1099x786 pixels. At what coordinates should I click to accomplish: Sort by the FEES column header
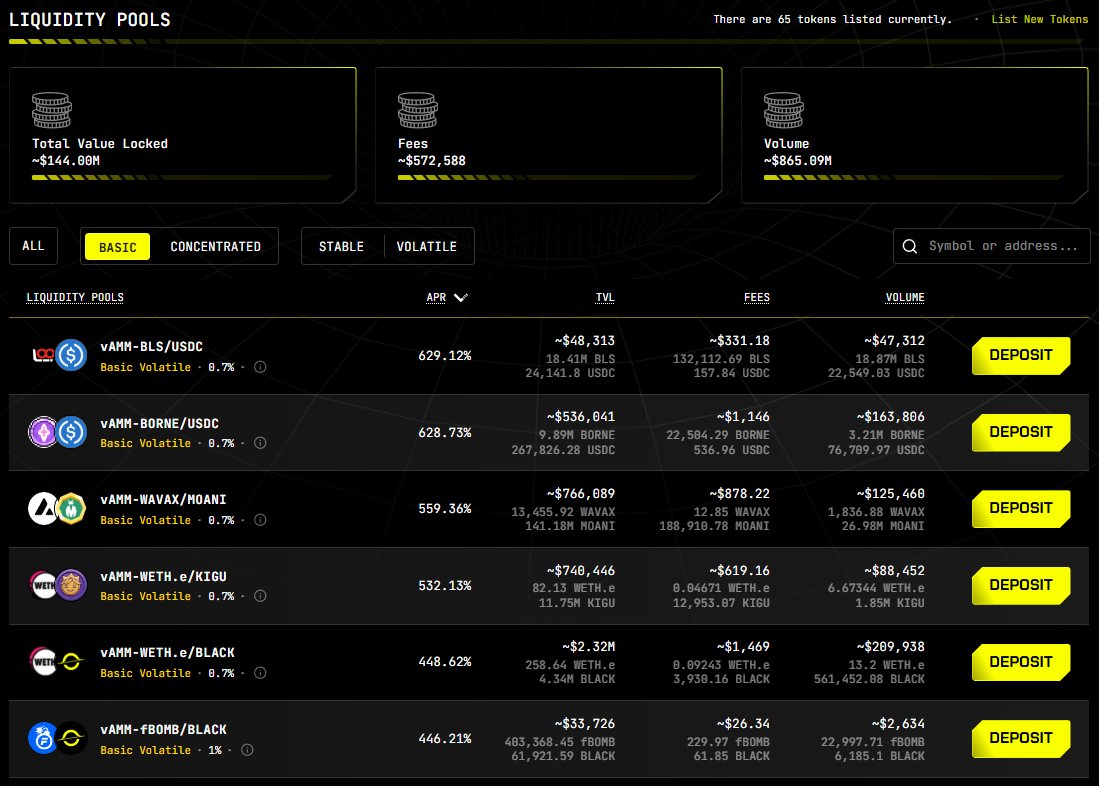tap(756, 297)
